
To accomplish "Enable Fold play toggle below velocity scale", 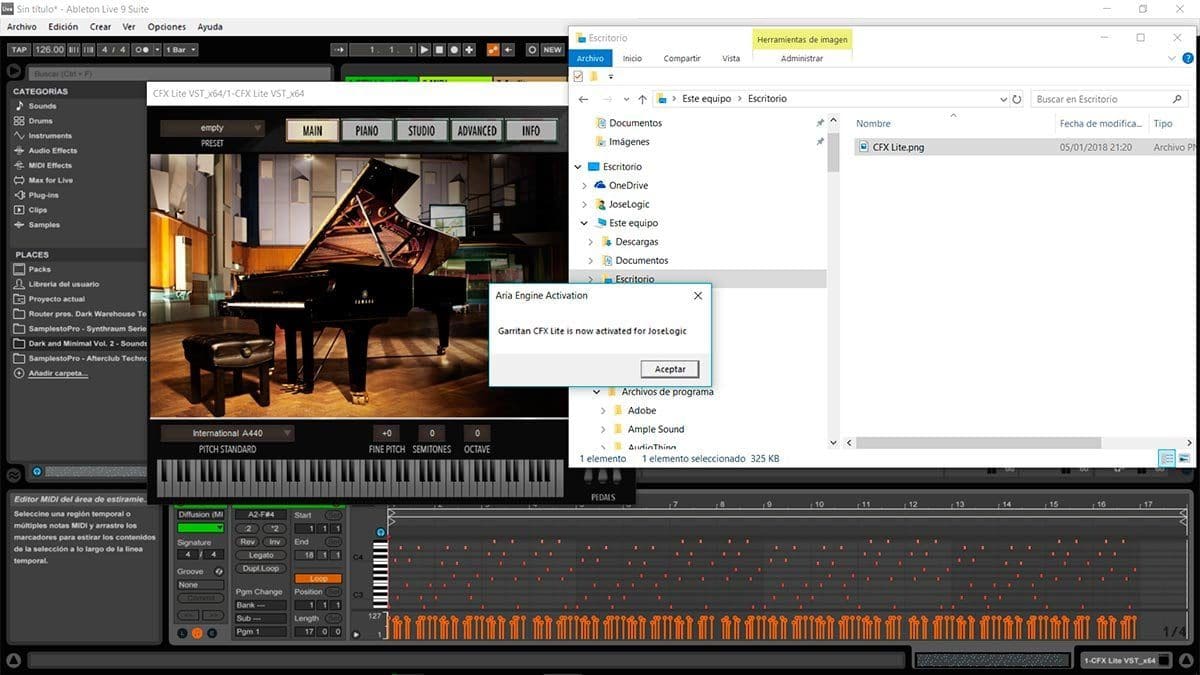I will [357, 634].
